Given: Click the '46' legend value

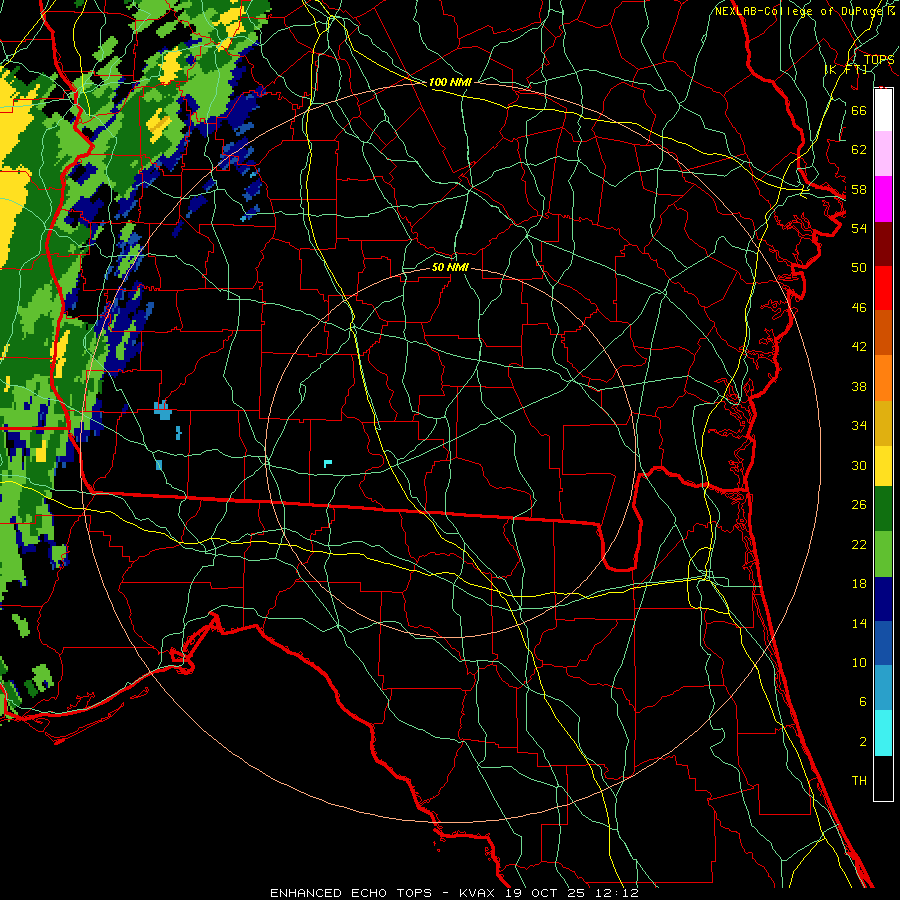Looking at the screenshot, I should tap(859, 308).
